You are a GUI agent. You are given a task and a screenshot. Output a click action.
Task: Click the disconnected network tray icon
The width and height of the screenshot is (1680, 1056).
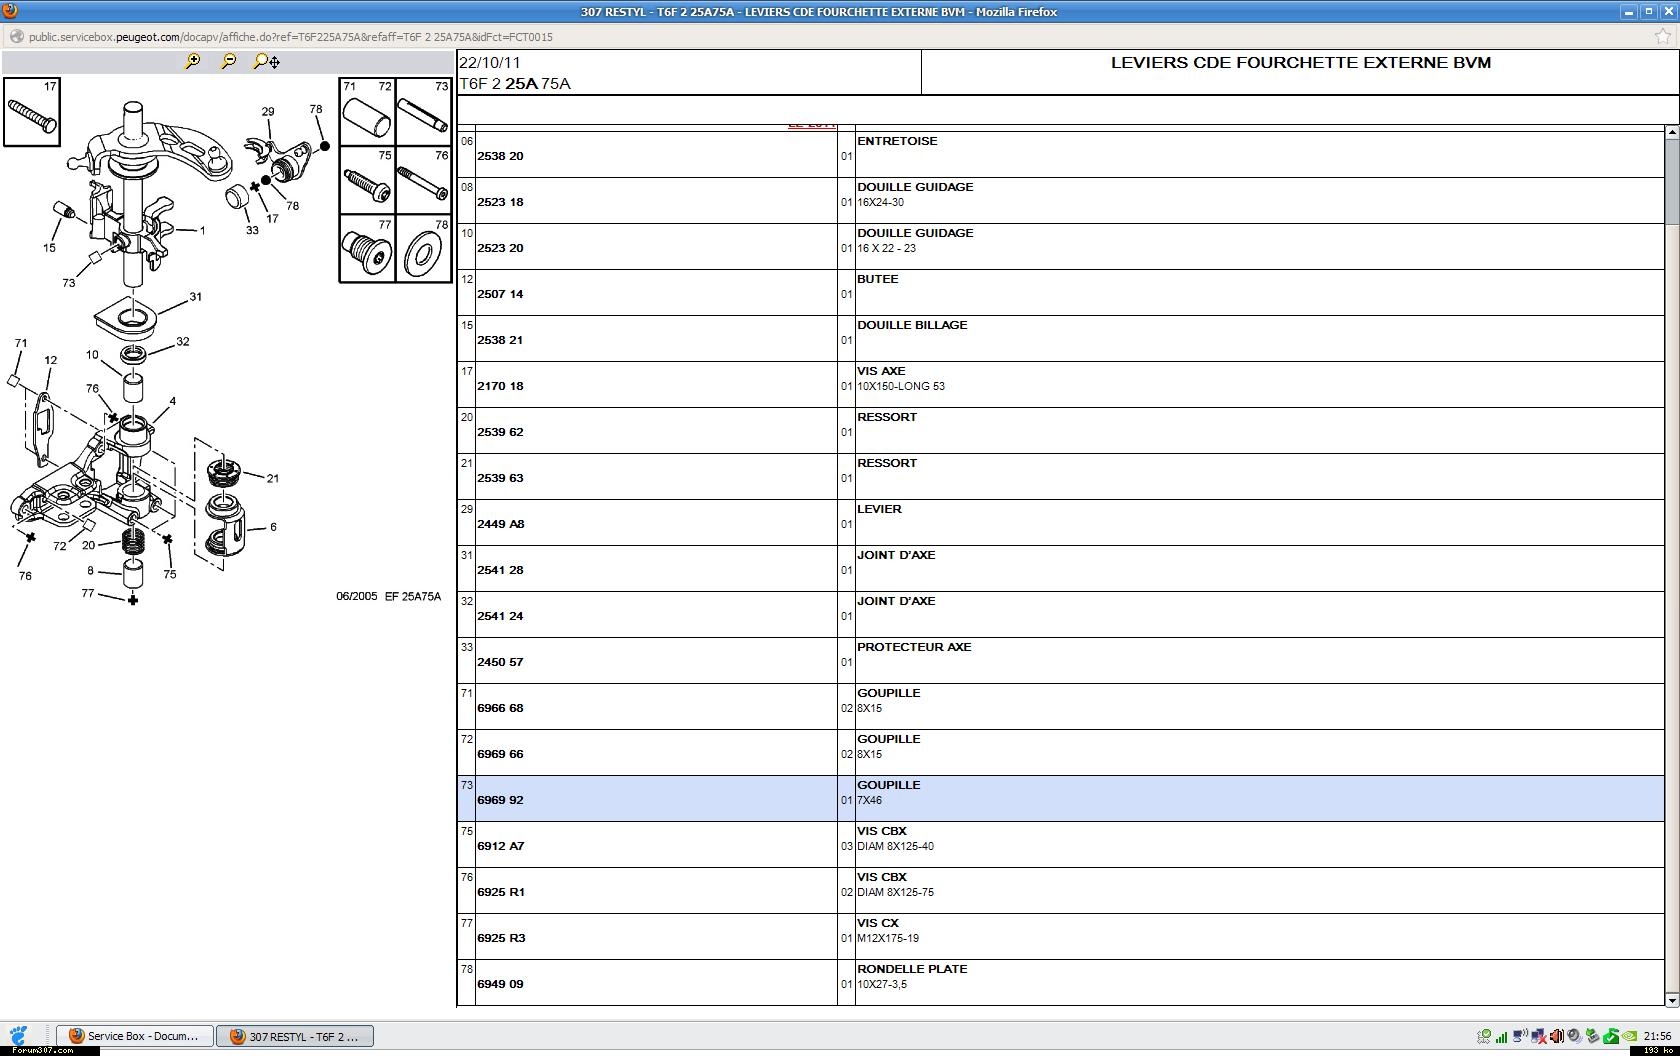[x=1538, y=1036]
